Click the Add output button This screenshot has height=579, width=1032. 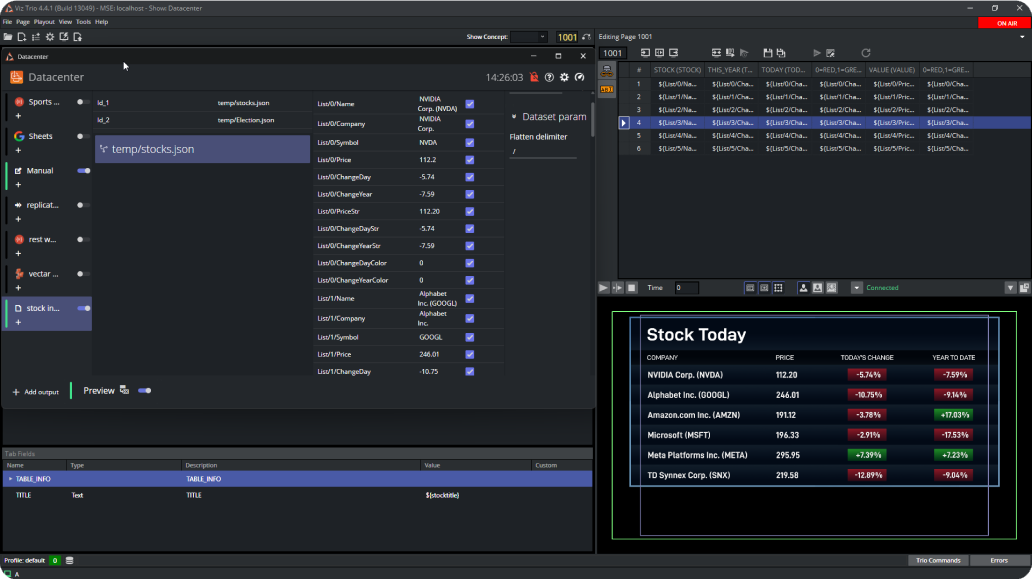(36, 392)
